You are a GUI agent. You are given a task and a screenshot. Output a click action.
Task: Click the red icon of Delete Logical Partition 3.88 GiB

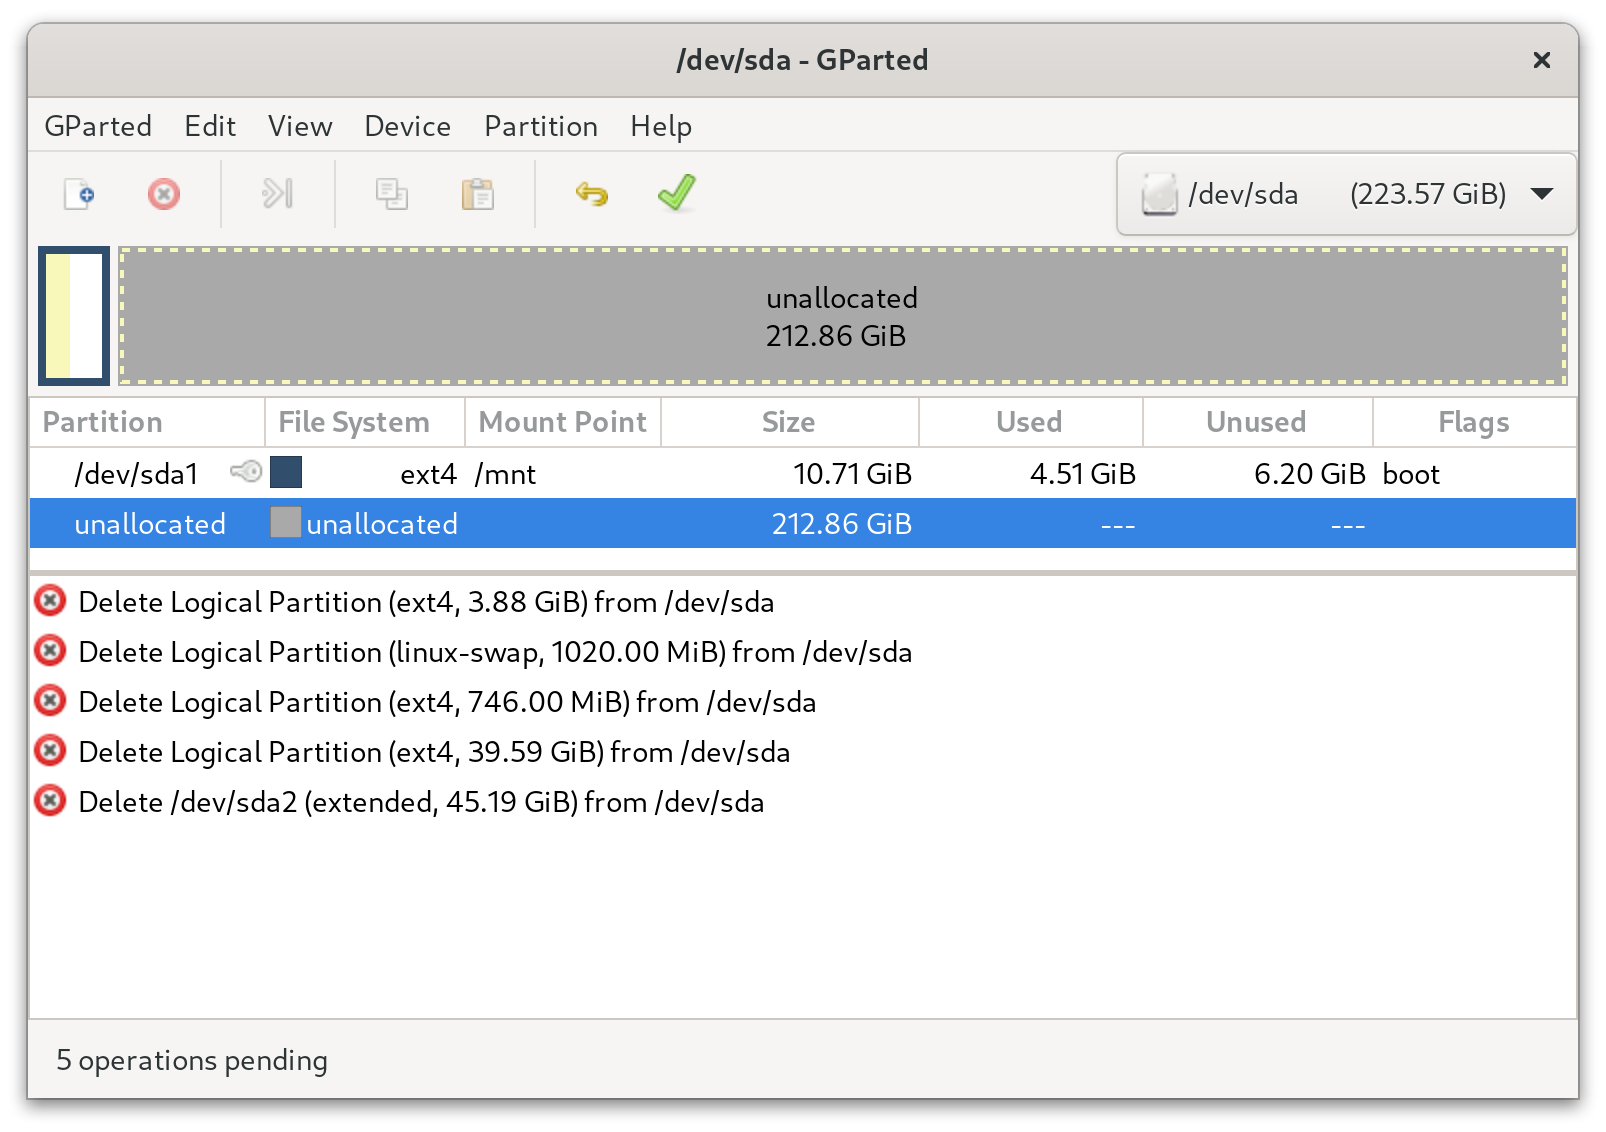click(x=50, y=601)
